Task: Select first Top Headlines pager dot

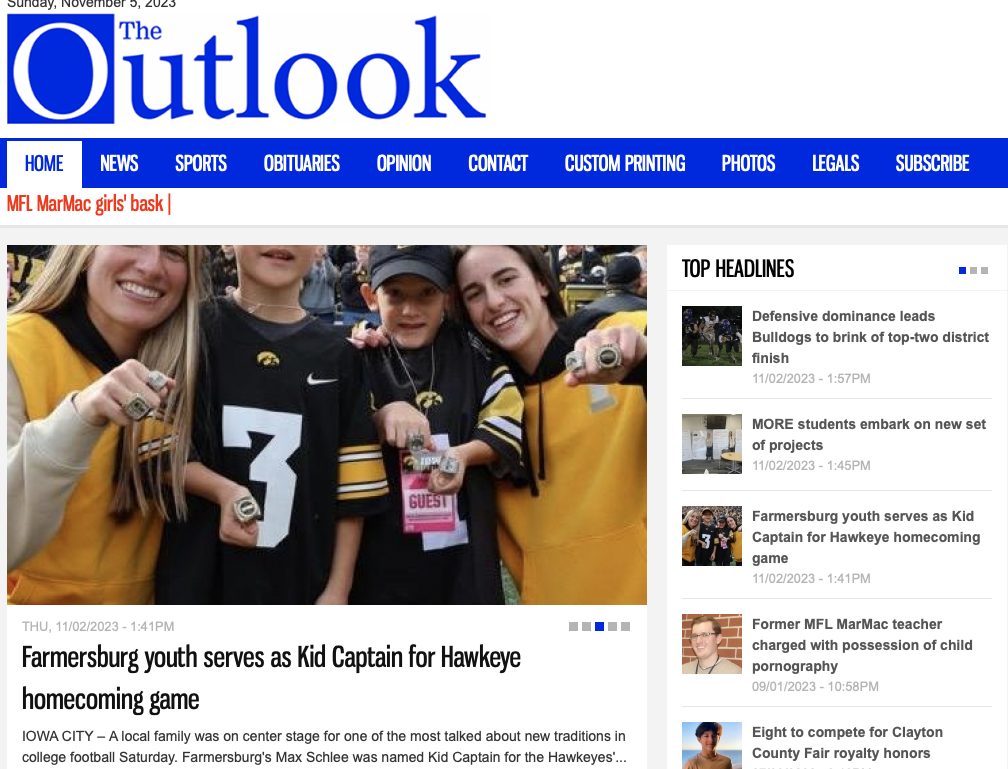Action: pyautogui.click(x=962, y=271)
